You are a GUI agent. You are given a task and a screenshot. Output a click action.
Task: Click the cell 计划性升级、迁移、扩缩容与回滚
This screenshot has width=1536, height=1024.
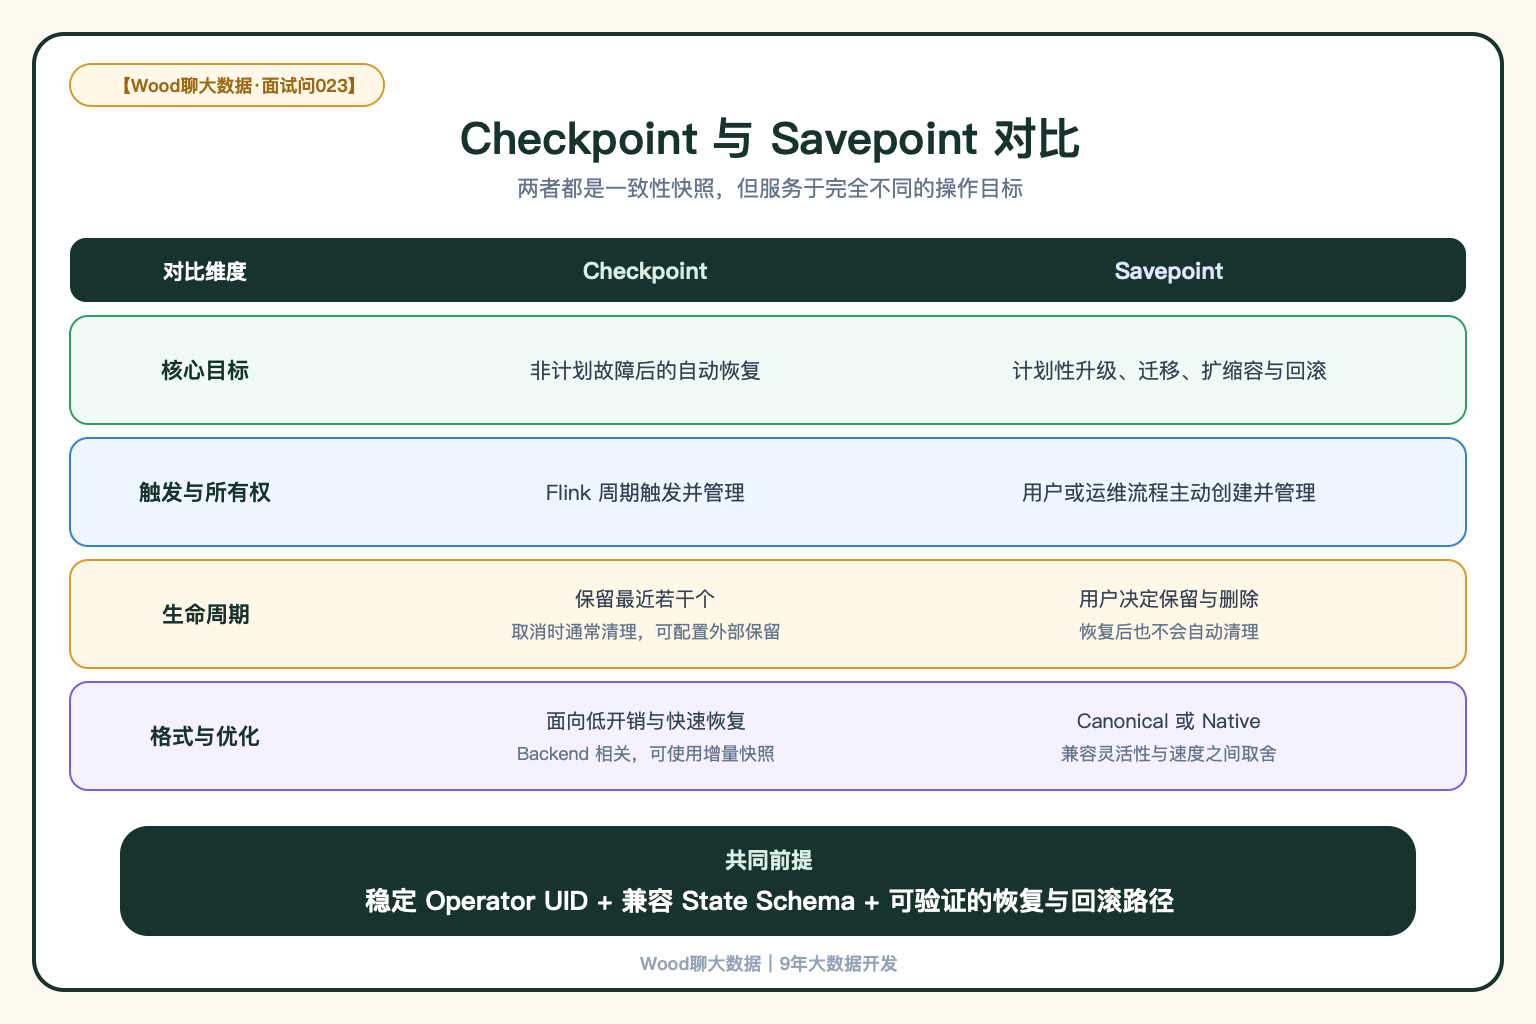pos(1169,371)
